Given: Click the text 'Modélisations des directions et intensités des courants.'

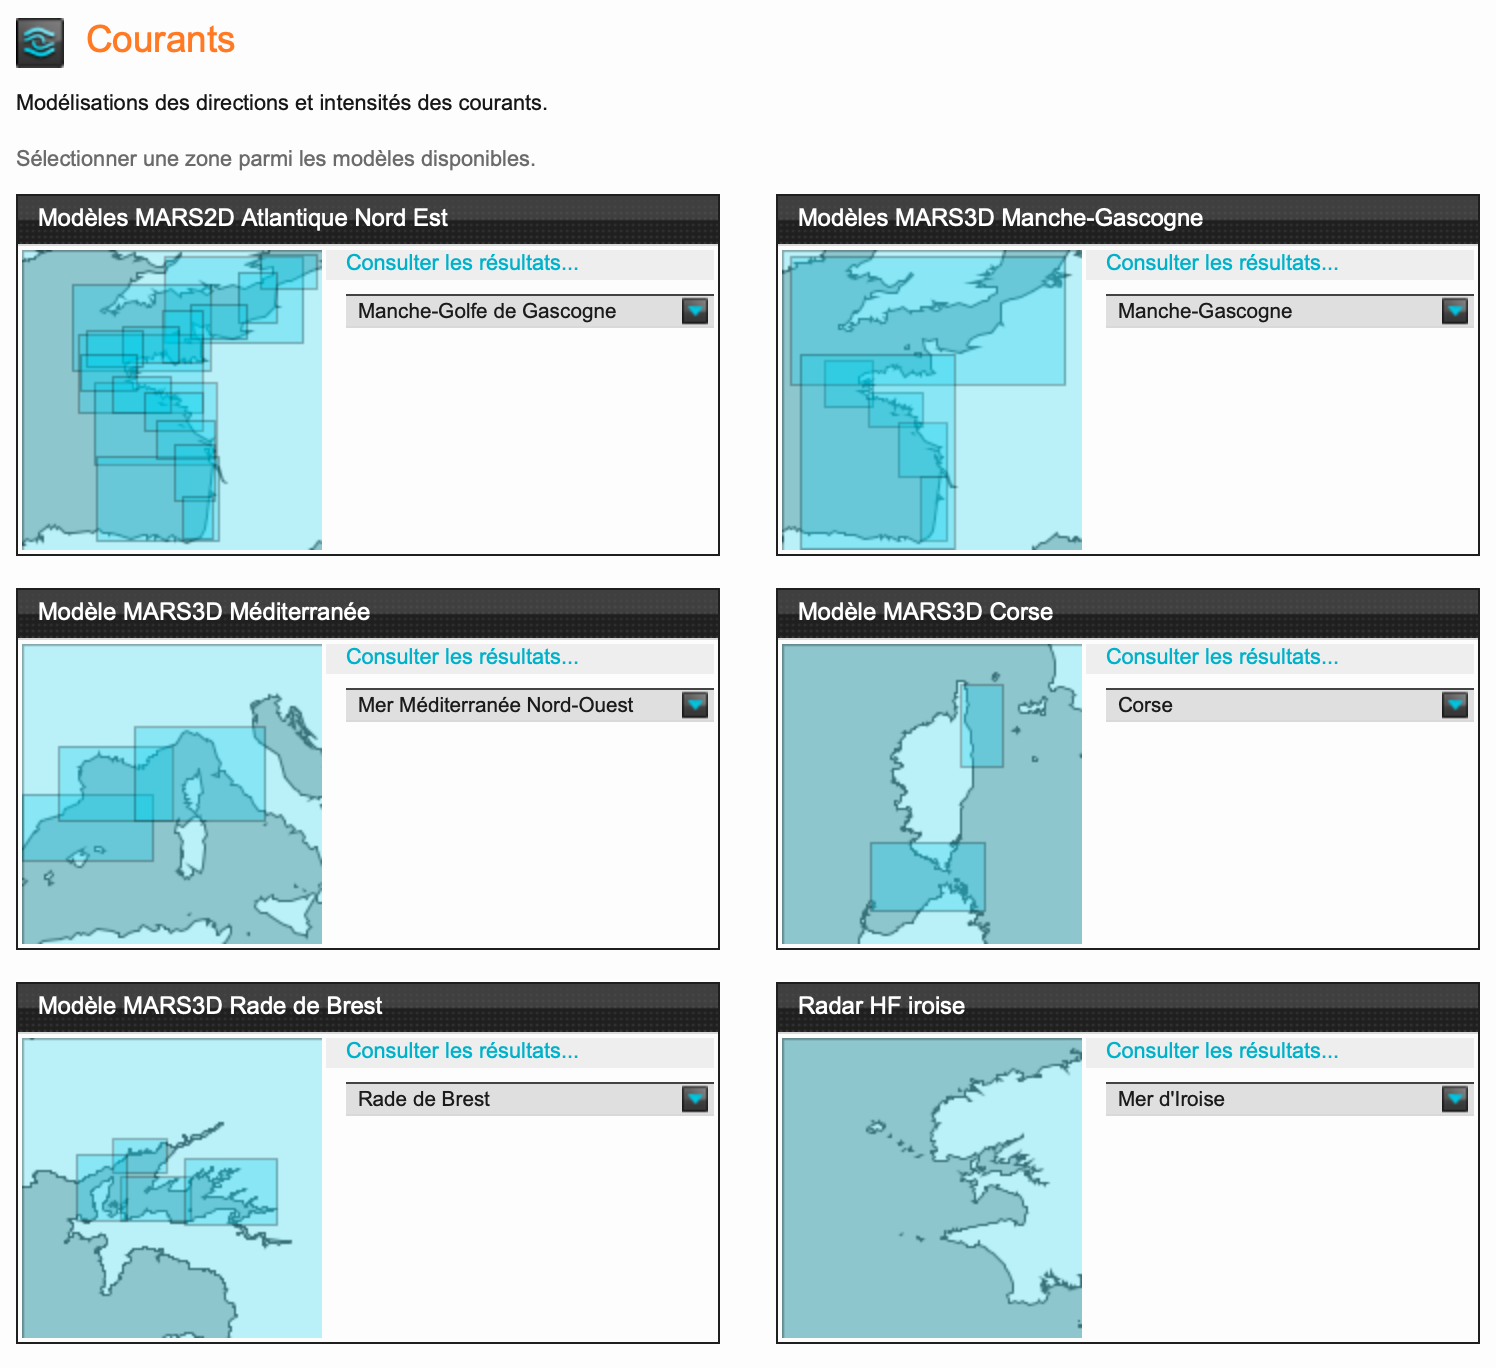Looking at the screenshot, I should tap(282, 103).
